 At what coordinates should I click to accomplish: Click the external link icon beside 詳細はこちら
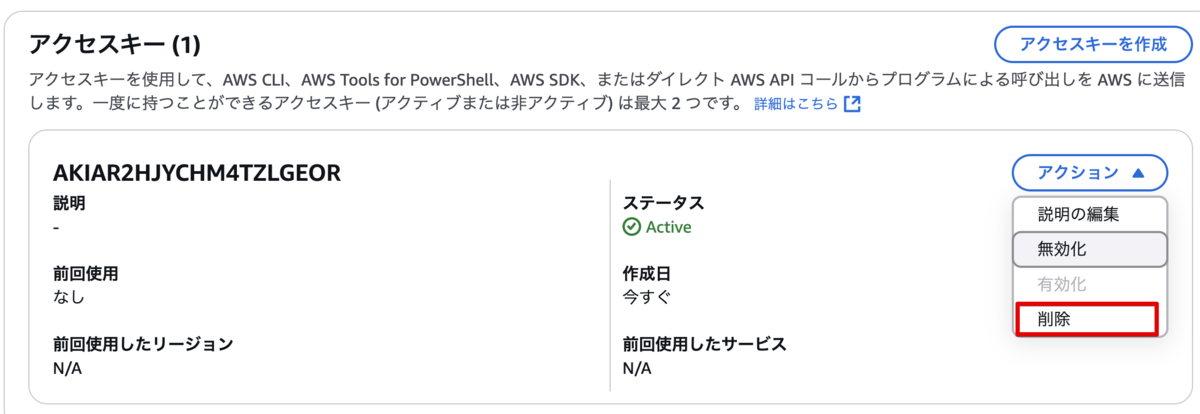click(852, 104)
